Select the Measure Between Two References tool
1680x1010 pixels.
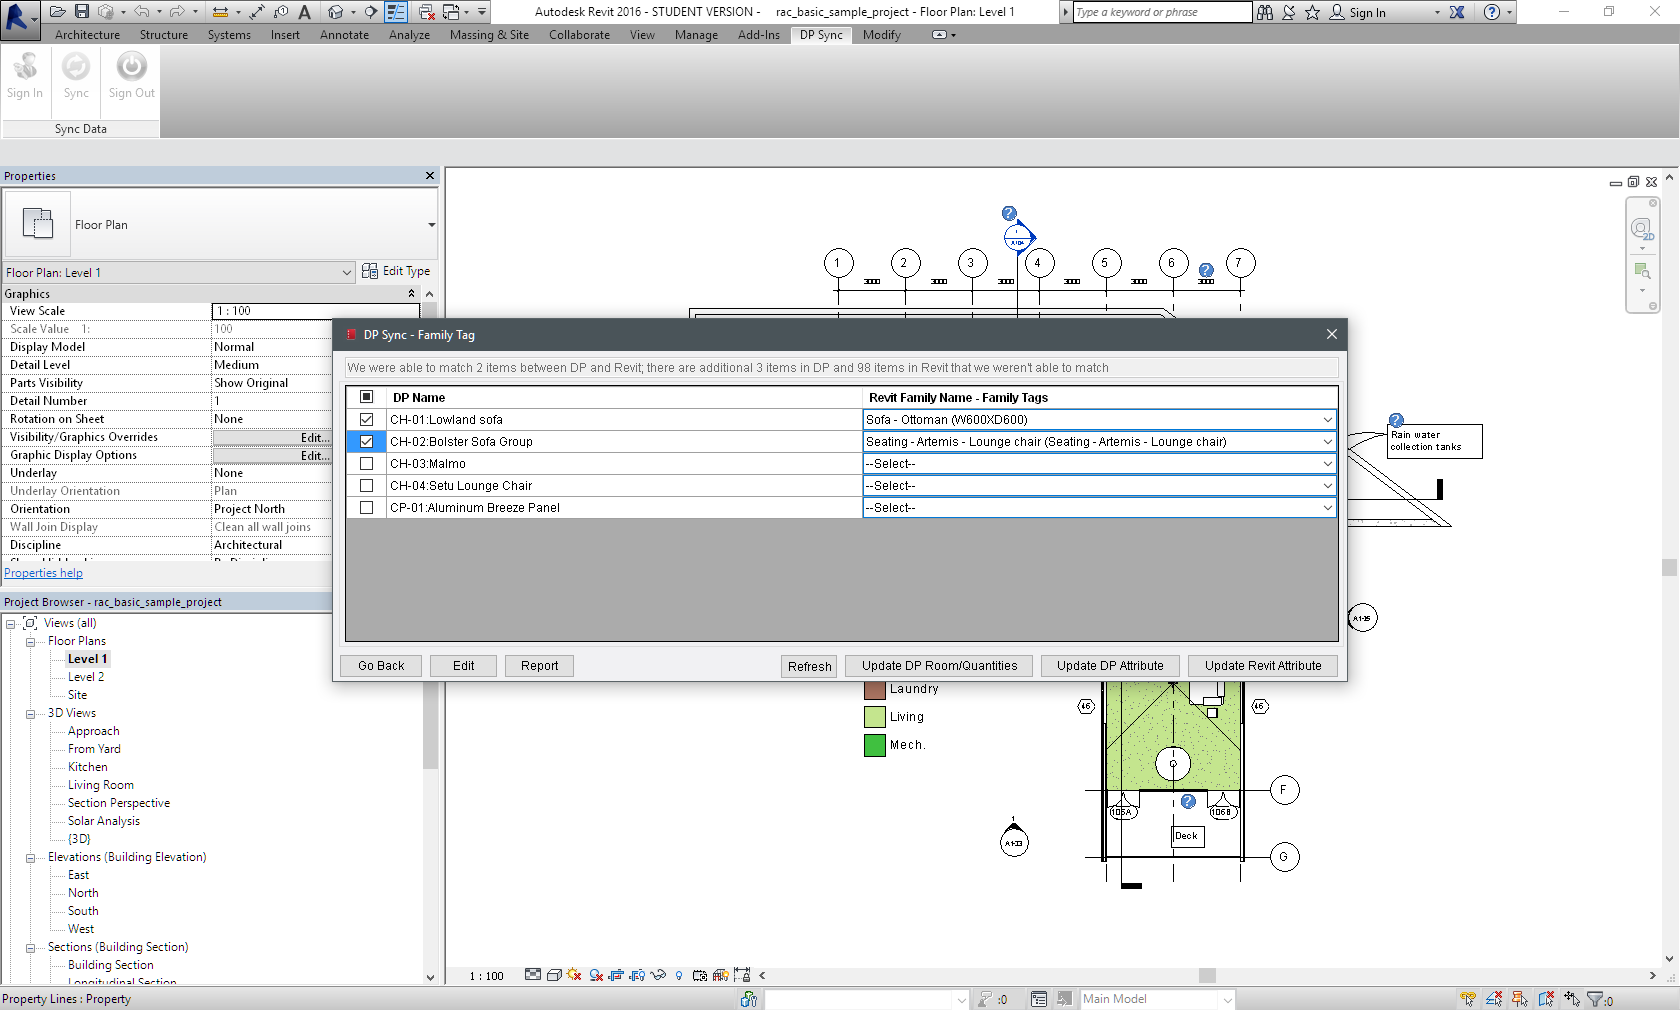coord(221,12)
